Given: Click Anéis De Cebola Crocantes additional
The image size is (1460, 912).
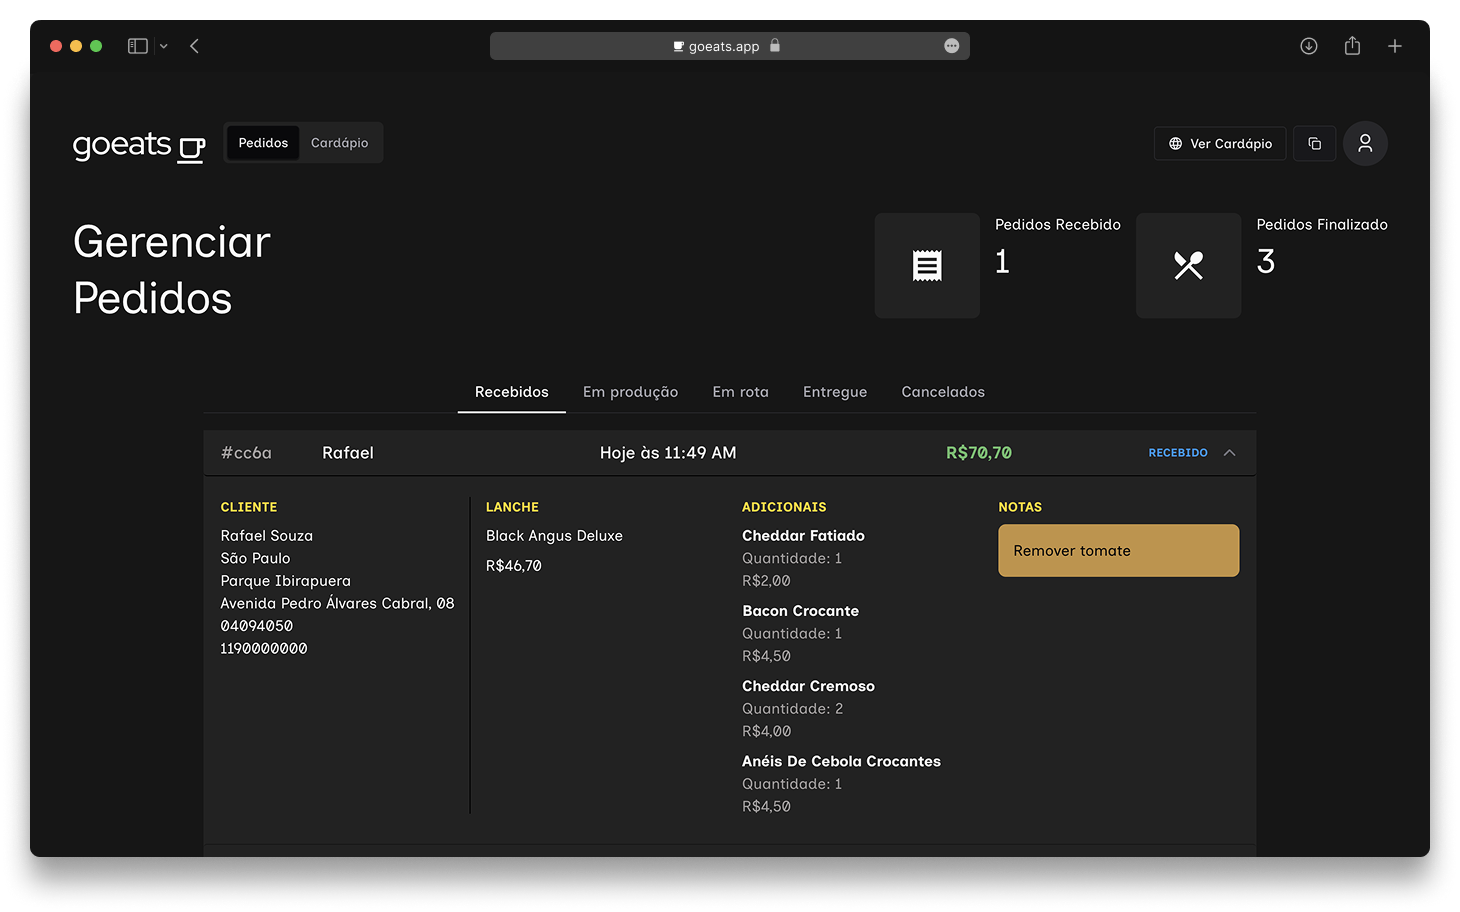Looking at the screenshot, I should pyautogui.click(x=841, y=761).
